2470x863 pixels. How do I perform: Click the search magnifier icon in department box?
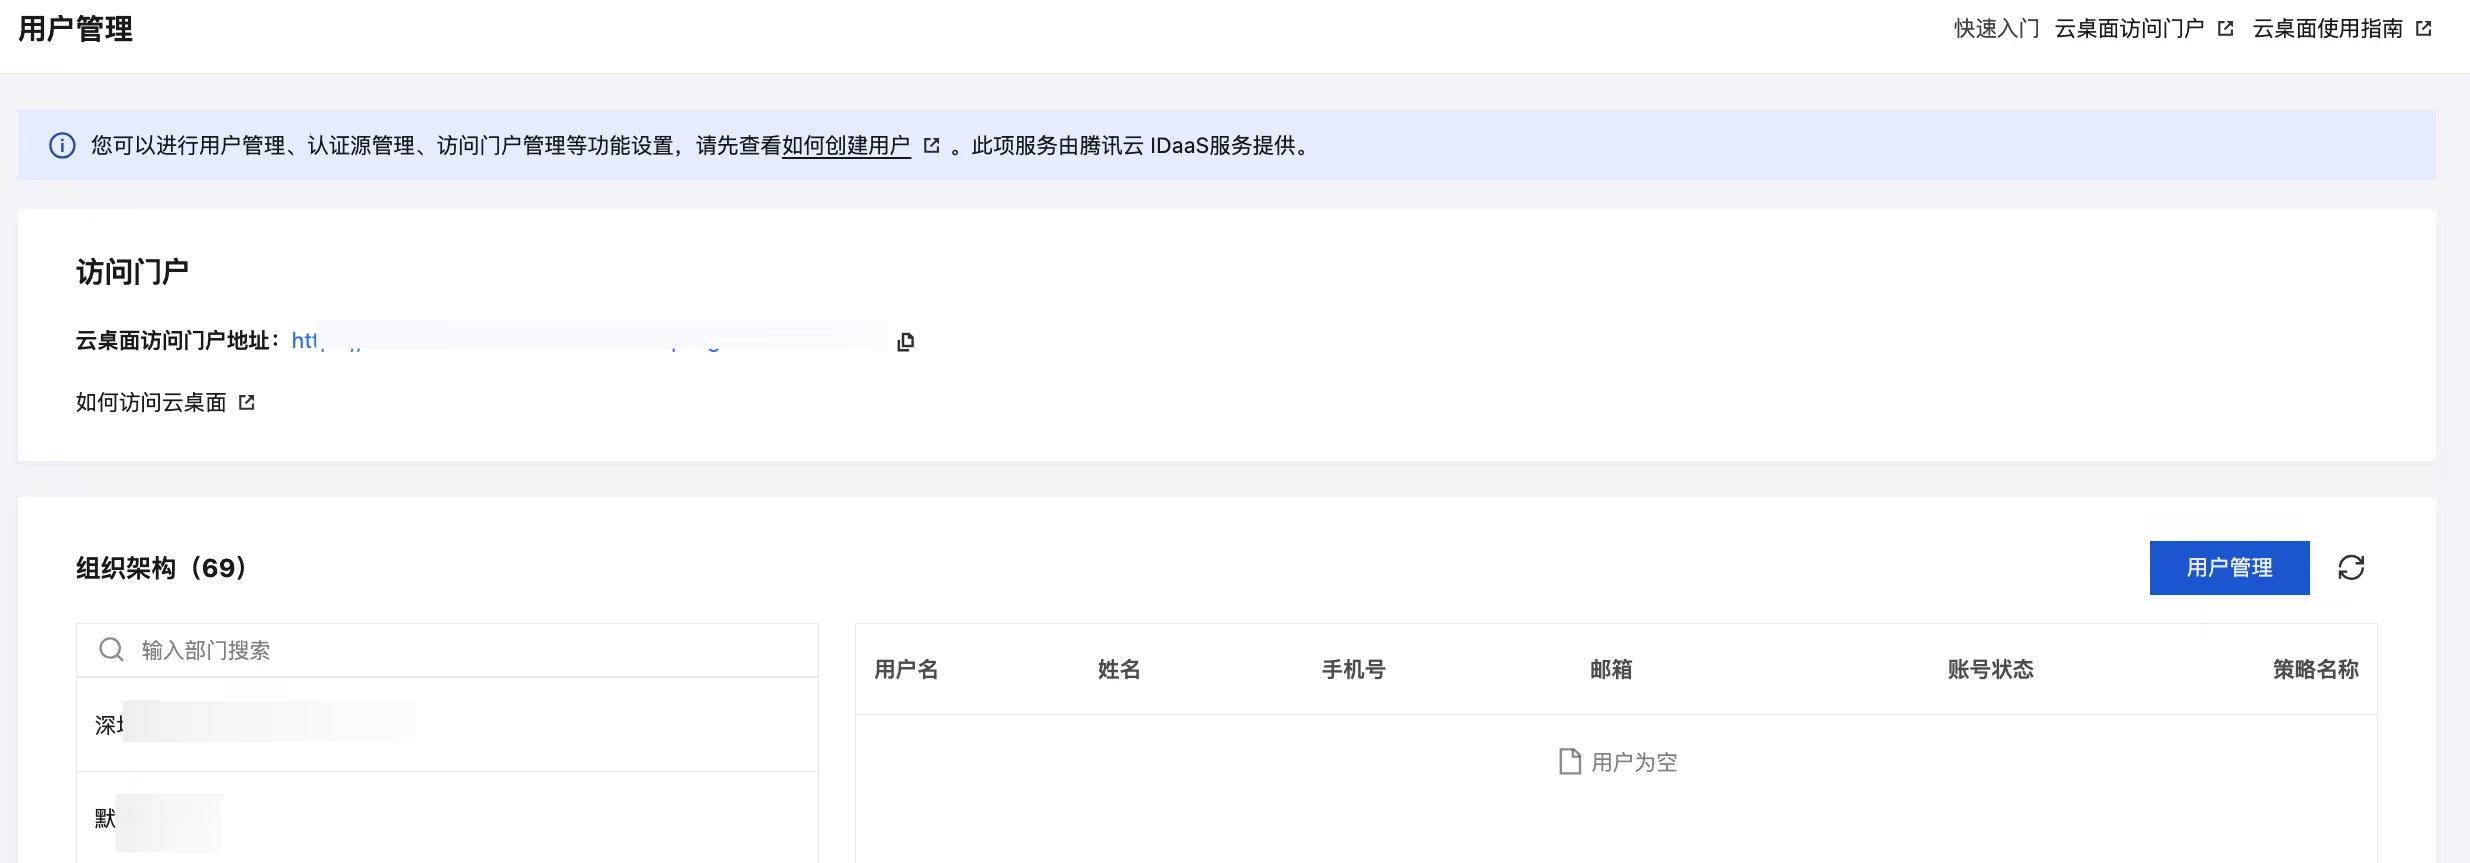pos(111,650)
